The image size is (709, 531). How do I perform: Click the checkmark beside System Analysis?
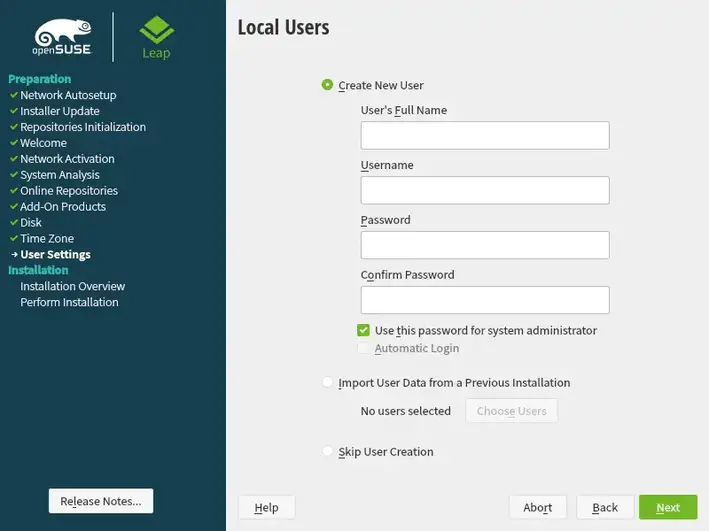point(14,175)
